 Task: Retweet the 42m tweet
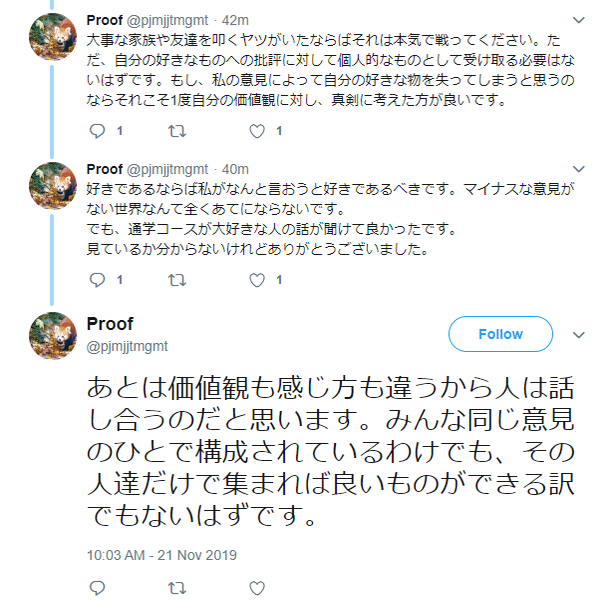tap(178, 131)
